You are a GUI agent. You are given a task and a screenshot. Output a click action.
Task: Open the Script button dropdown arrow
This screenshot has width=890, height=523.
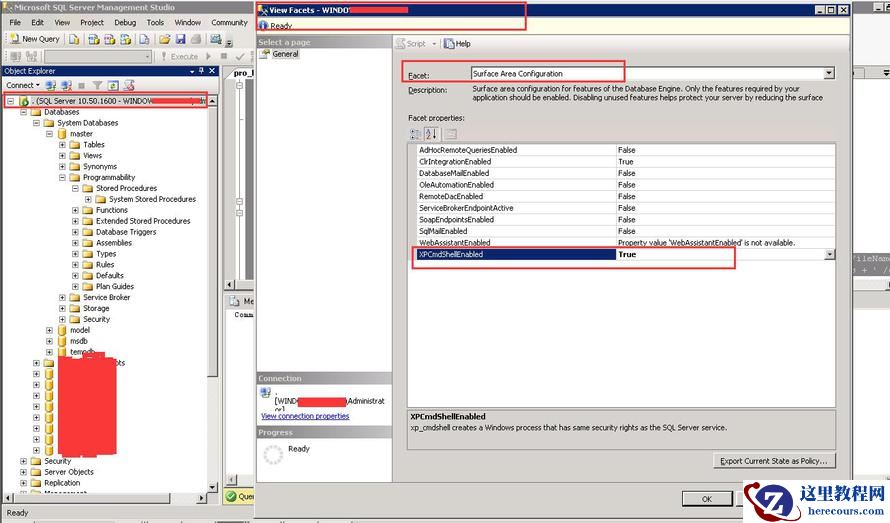pyautogui.click(x=434, y=44)
